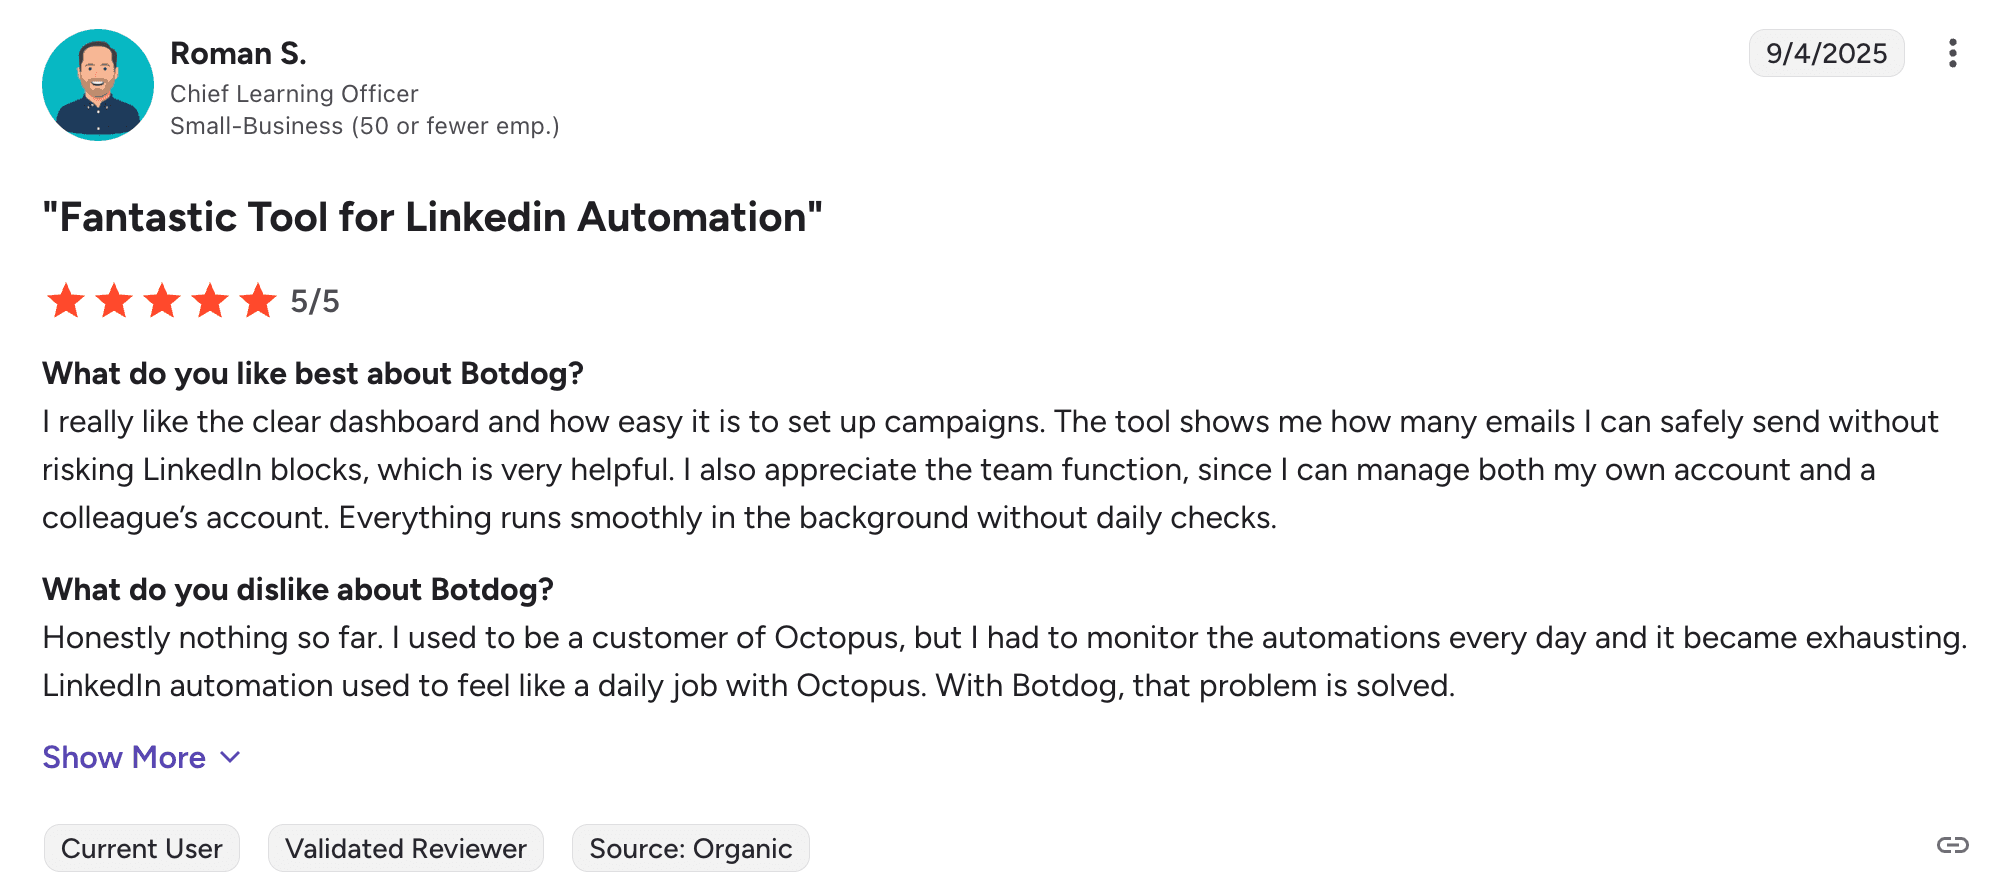The image size is (1994, 896).
Task: Click reviewer name Roman S.
Action: coord(238,53)
